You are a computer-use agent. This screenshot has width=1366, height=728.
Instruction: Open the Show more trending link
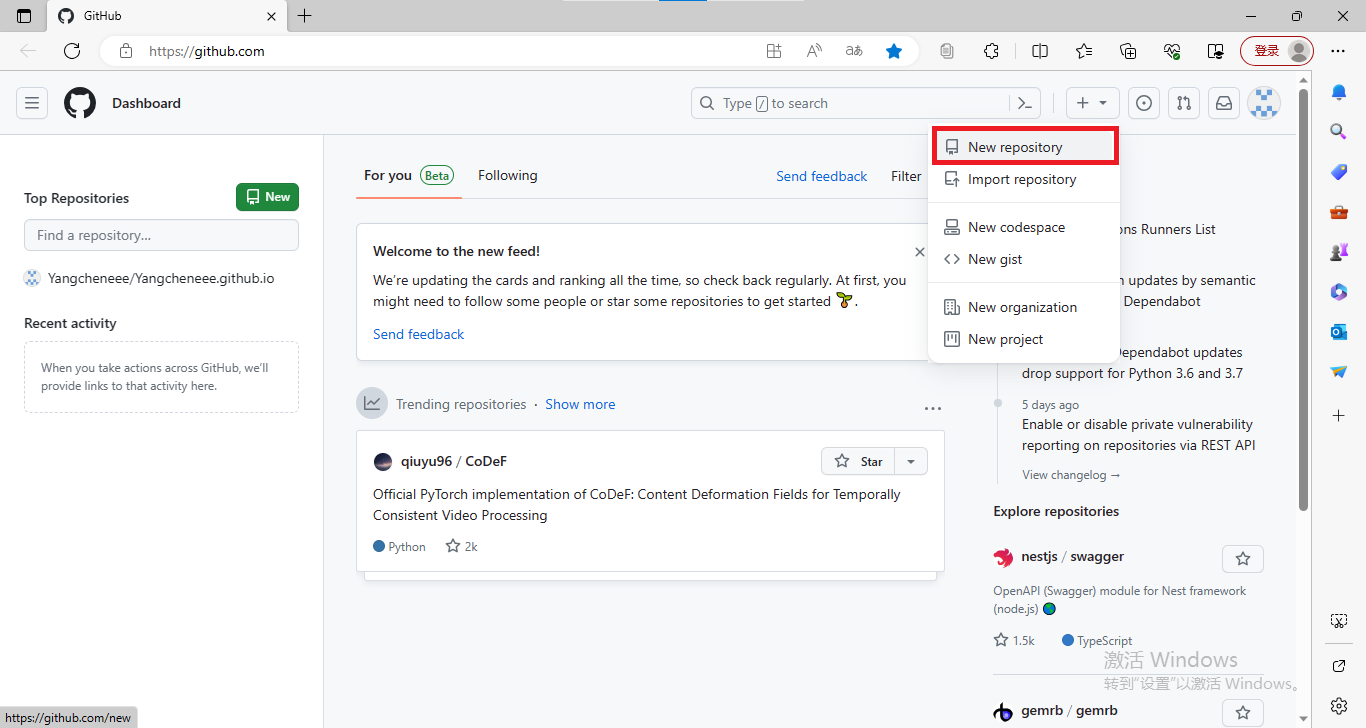click(x=580, y=404)
